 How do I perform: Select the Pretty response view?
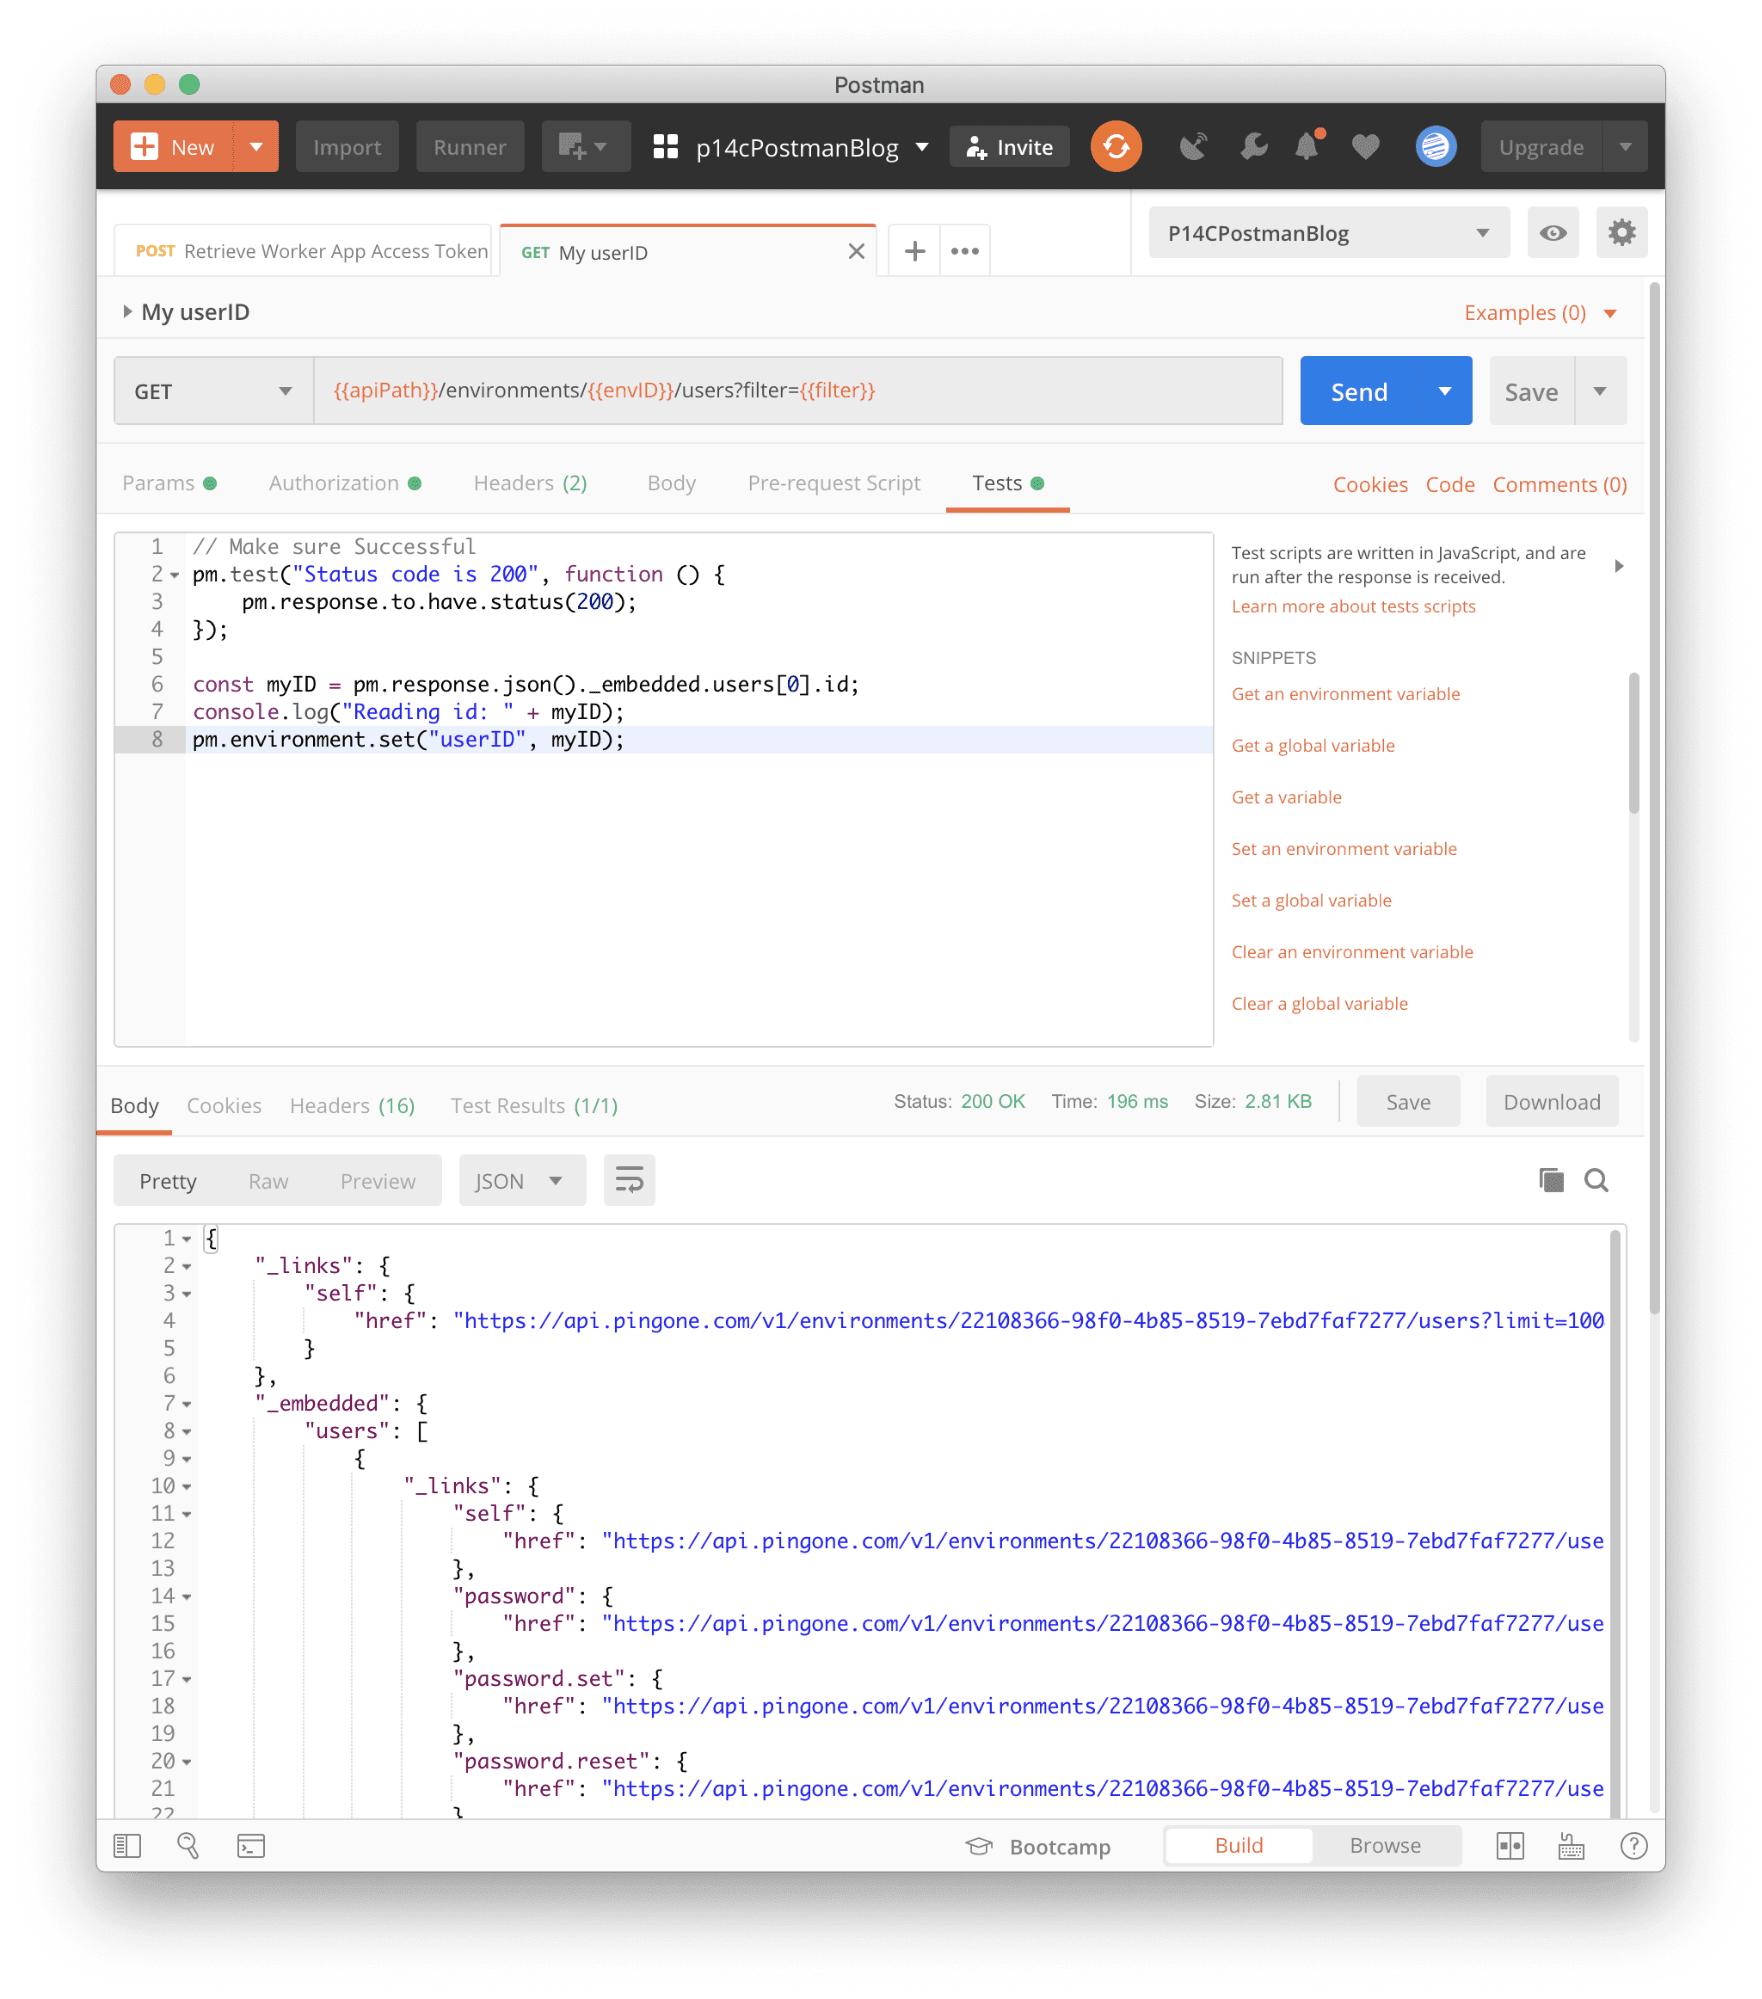coord(168,1181)
